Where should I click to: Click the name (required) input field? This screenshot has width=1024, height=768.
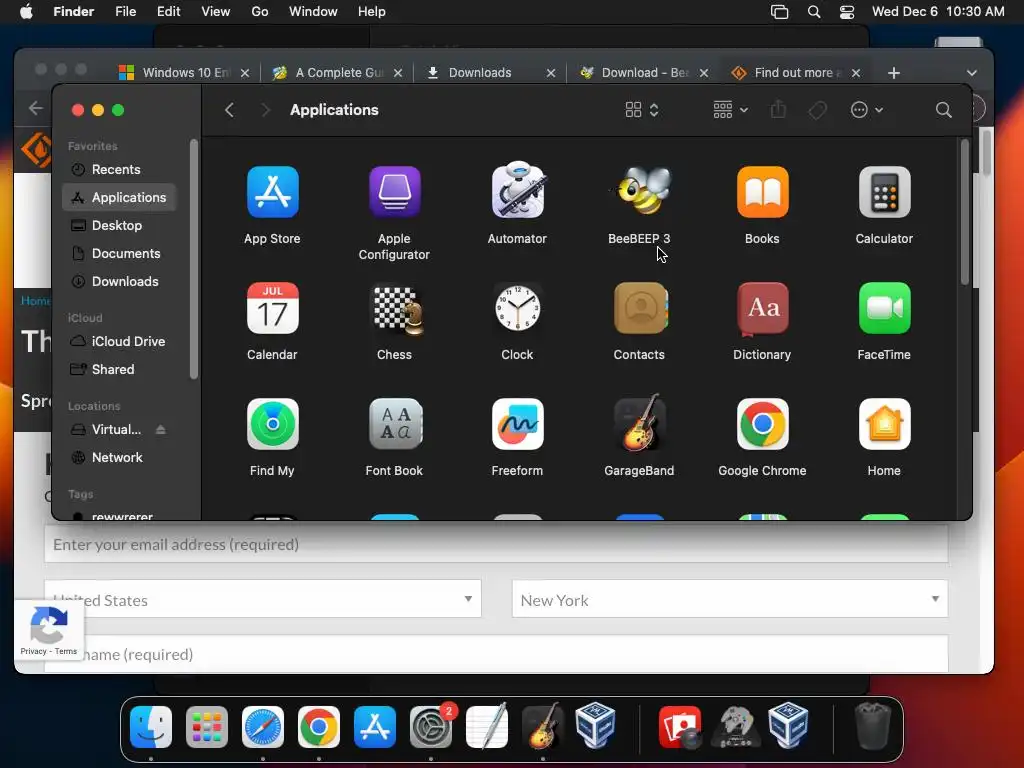[x=496, y=654]
